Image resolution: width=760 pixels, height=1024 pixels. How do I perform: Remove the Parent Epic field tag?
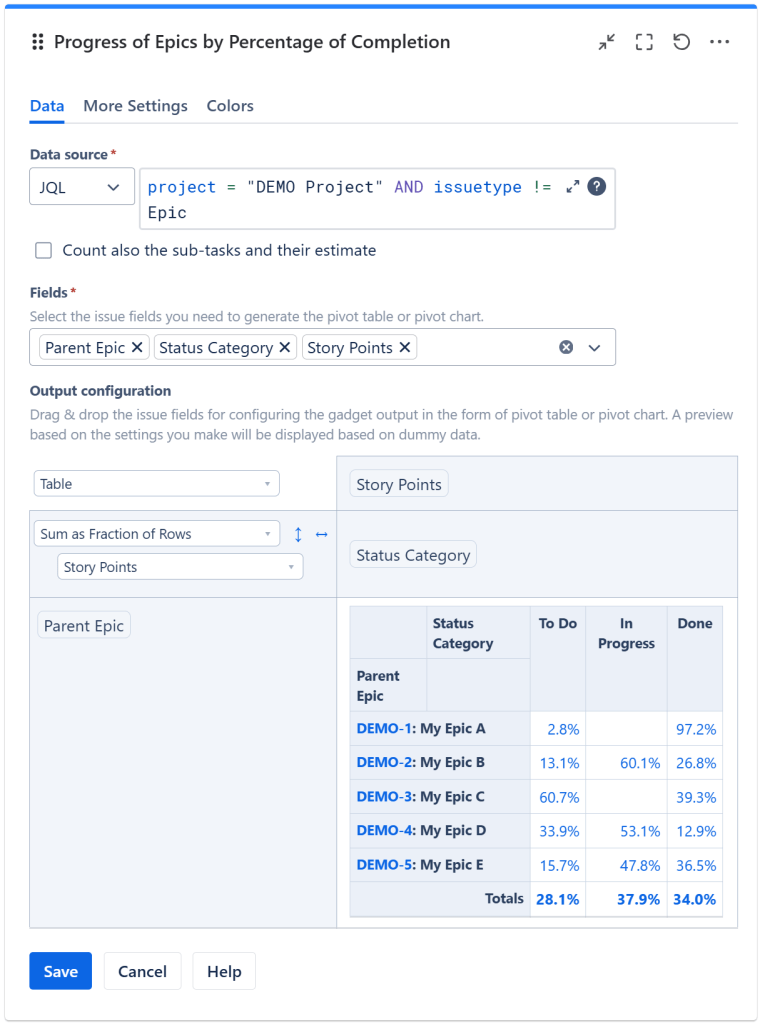point(137,347)
